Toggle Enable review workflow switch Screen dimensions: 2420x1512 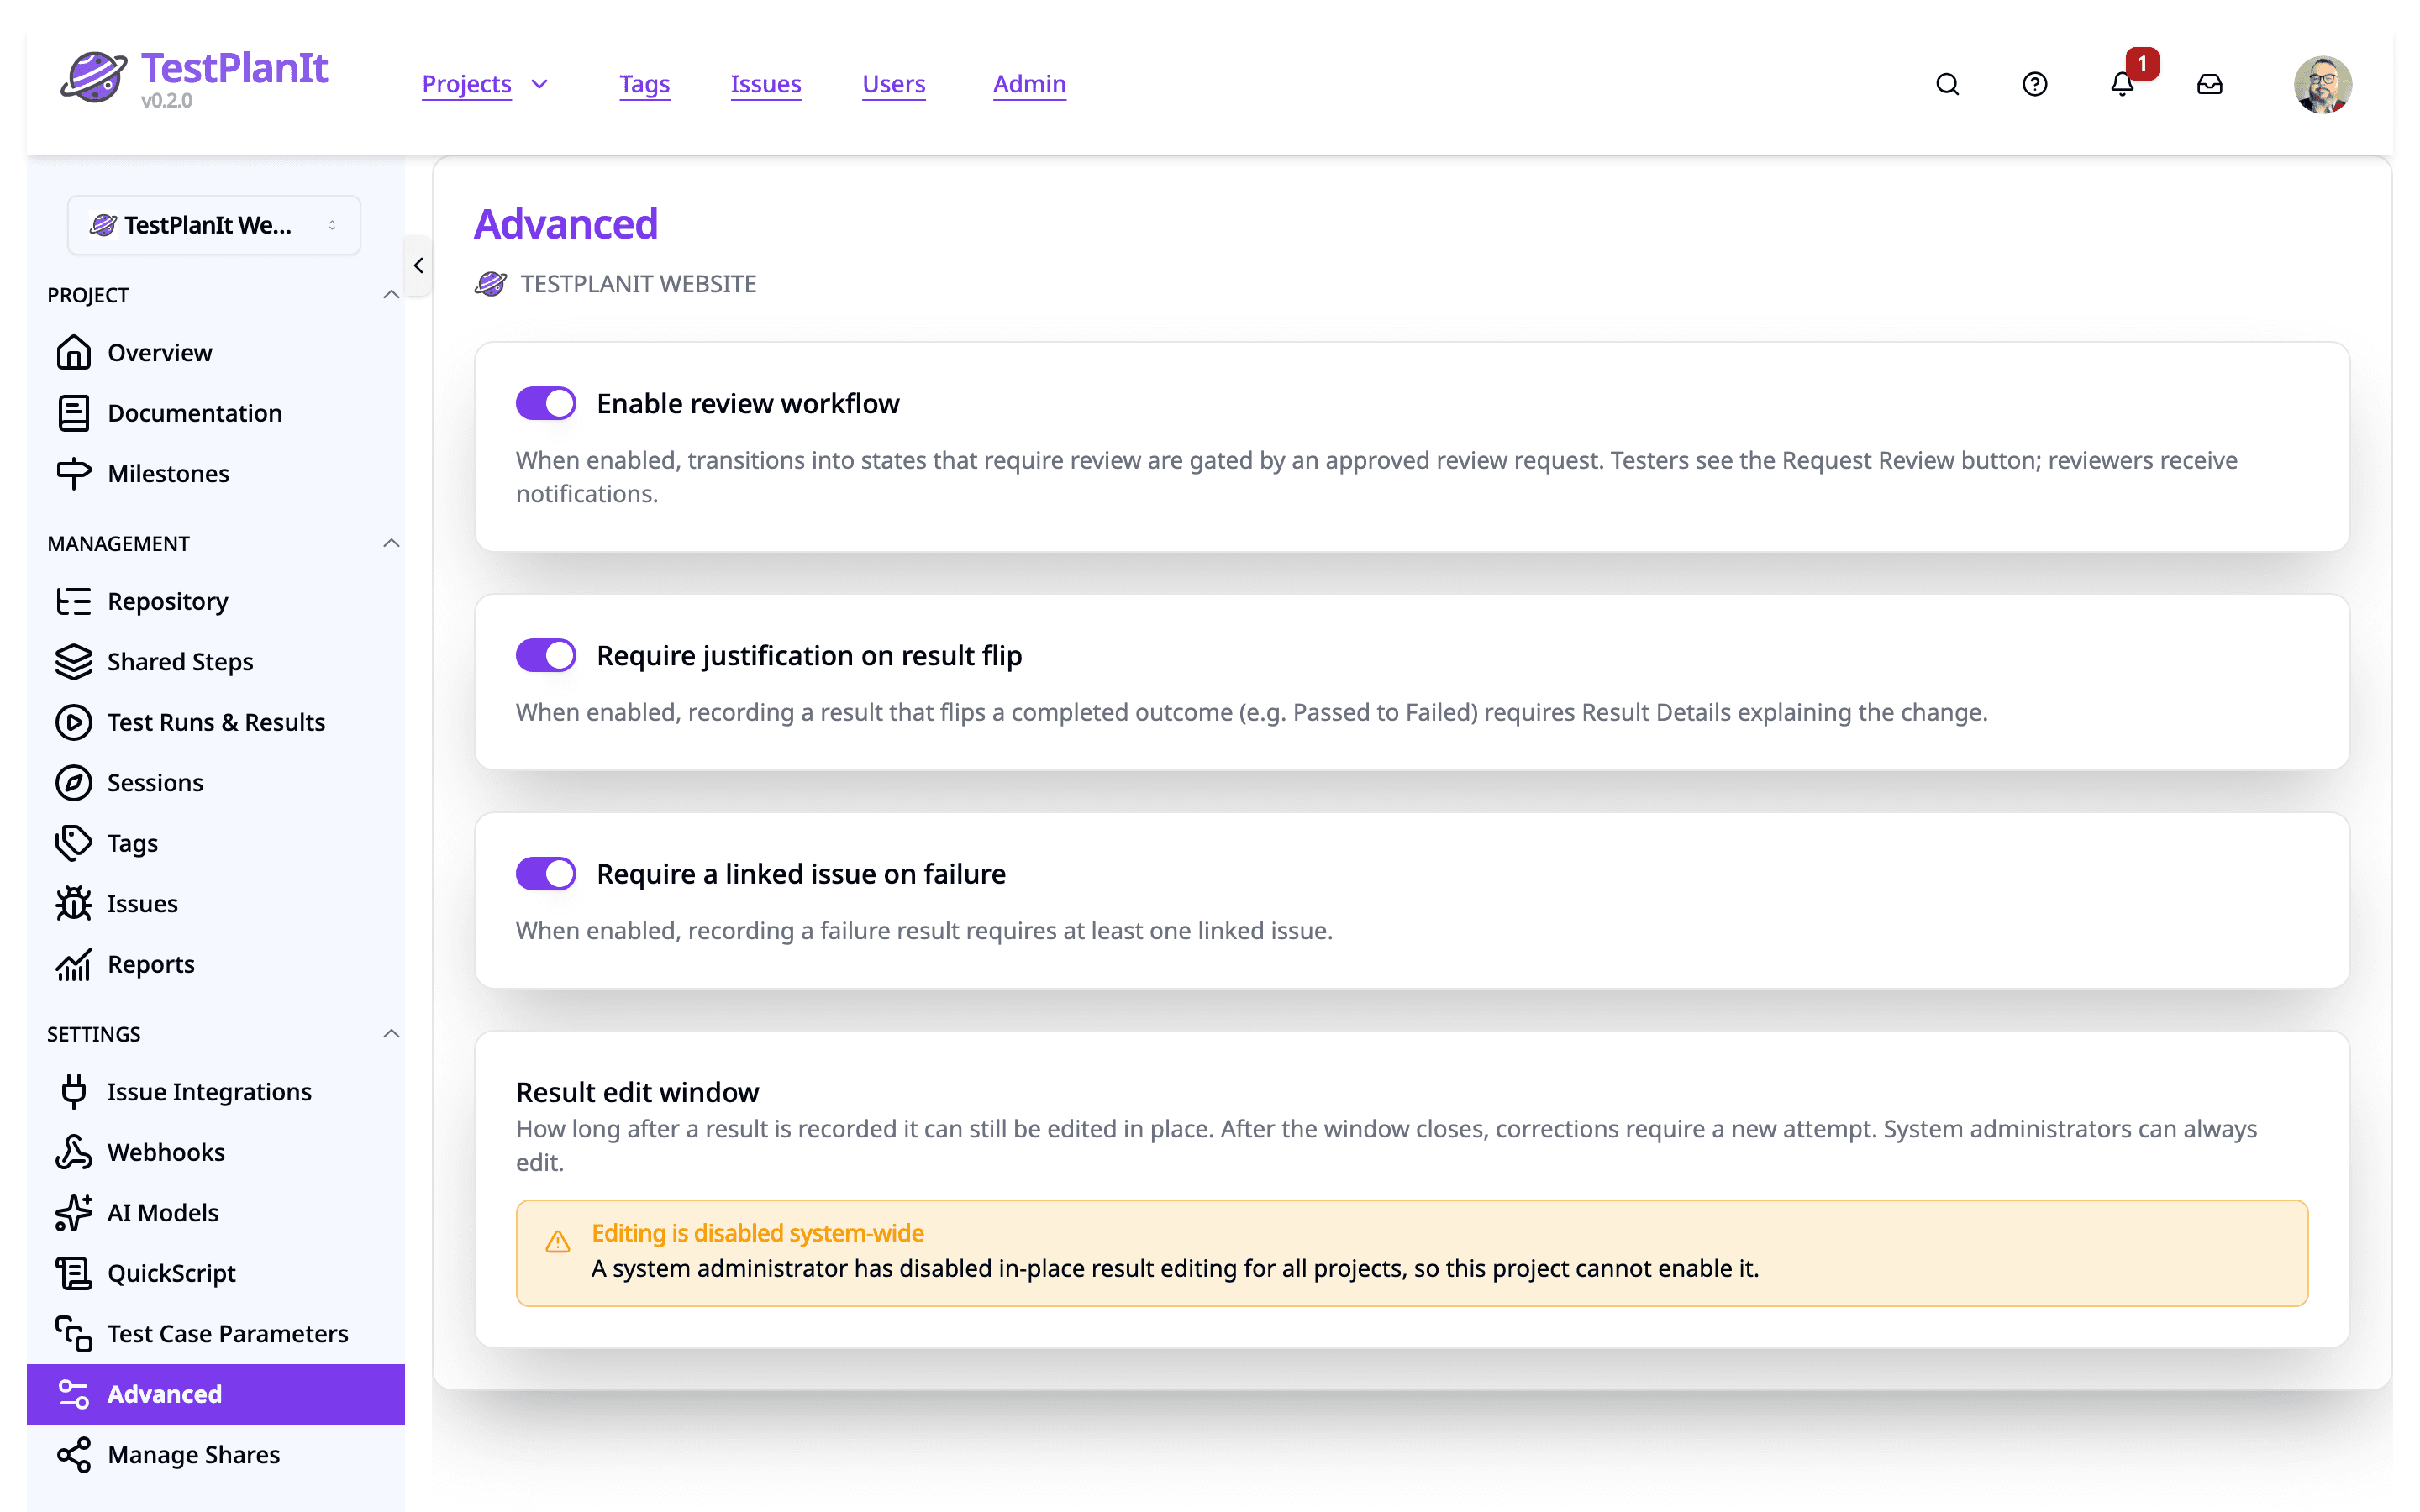point(546,403)
